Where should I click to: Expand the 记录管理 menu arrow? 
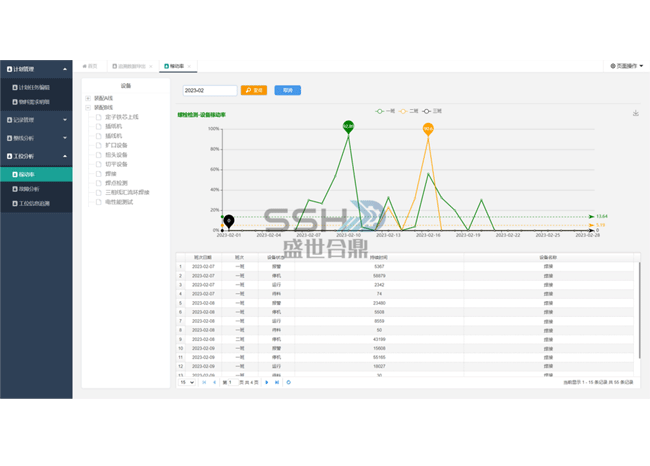tap(65, 120)
